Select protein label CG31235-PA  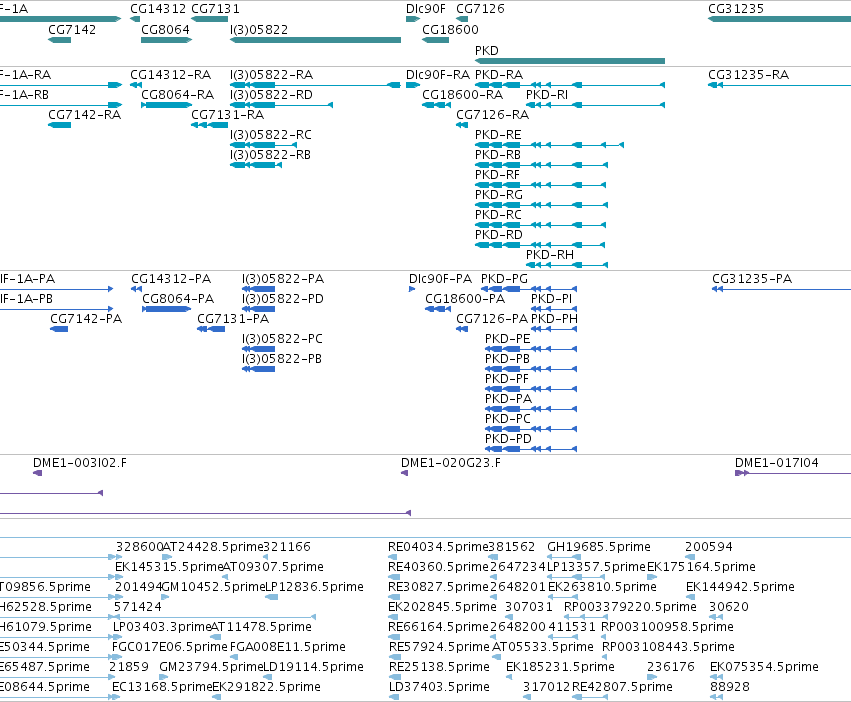(752, 279)
